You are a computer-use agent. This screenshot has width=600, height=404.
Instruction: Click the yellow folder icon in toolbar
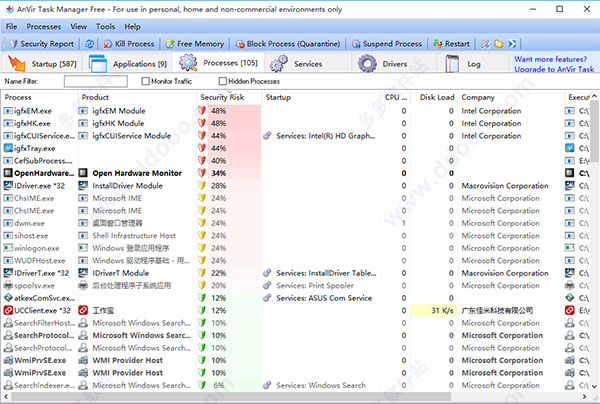click(x=499, y=44)
